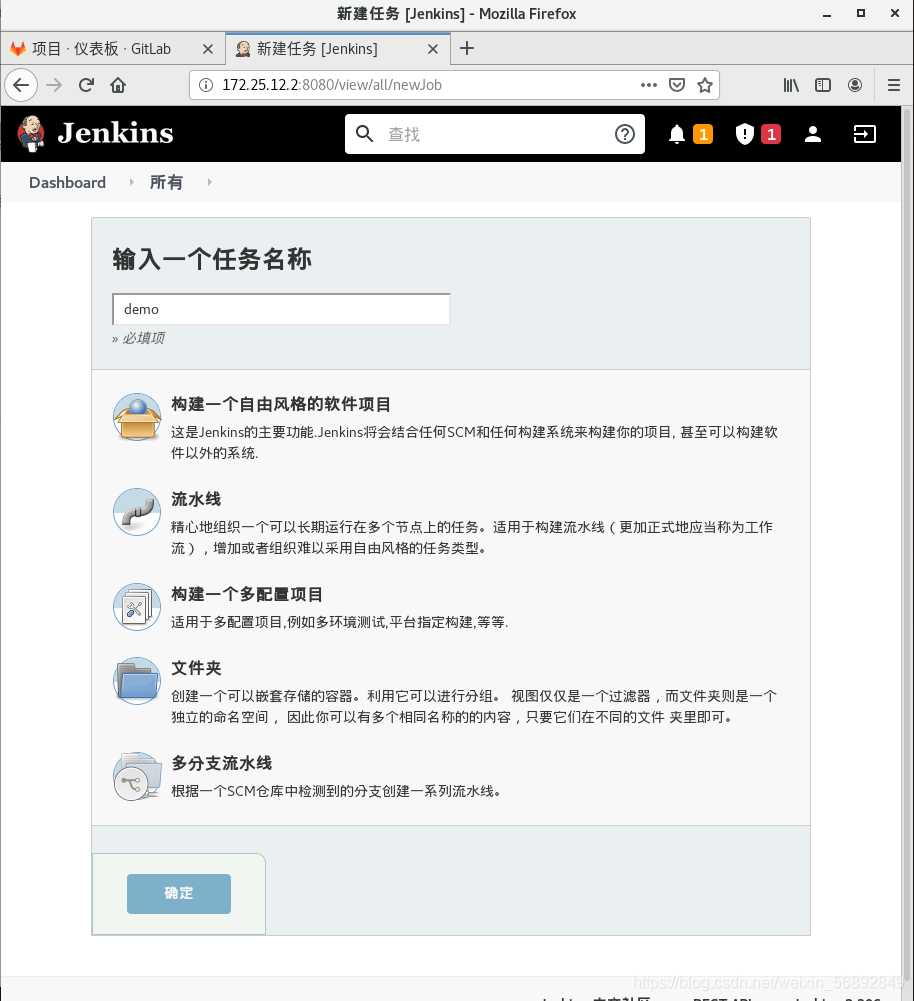The height and width of the screenshot is (1001, 914).
Task: Click the orange notification count badge
Action: (703, 134)
